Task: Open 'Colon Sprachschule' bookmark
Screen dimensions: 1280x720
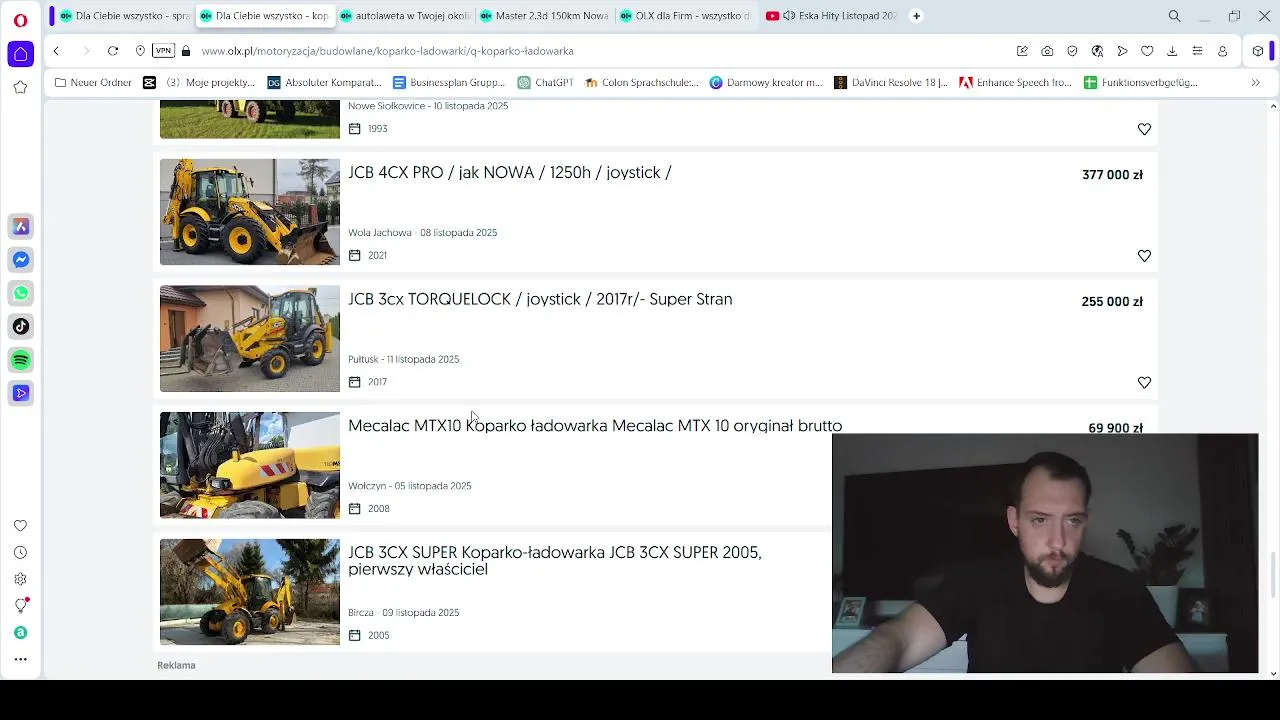Action: (x=641, y=83)
